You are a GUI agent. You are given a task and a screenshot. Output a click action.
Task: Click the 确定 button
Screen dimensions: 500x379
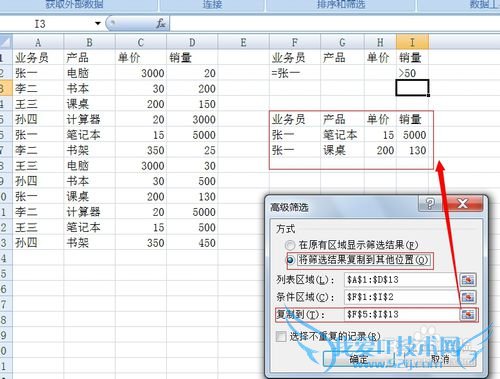358,359
